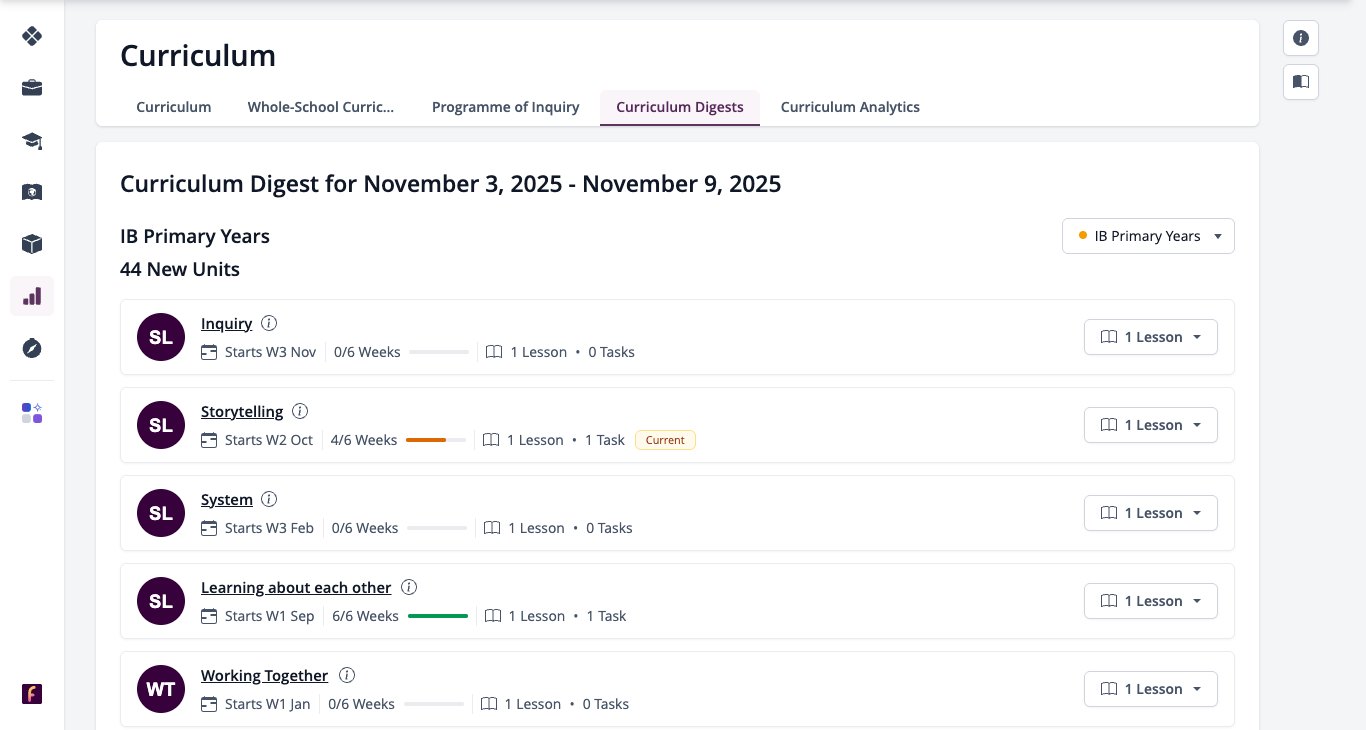
Task: Select the bar chart analytics sidebar icon
Action: 32,296
